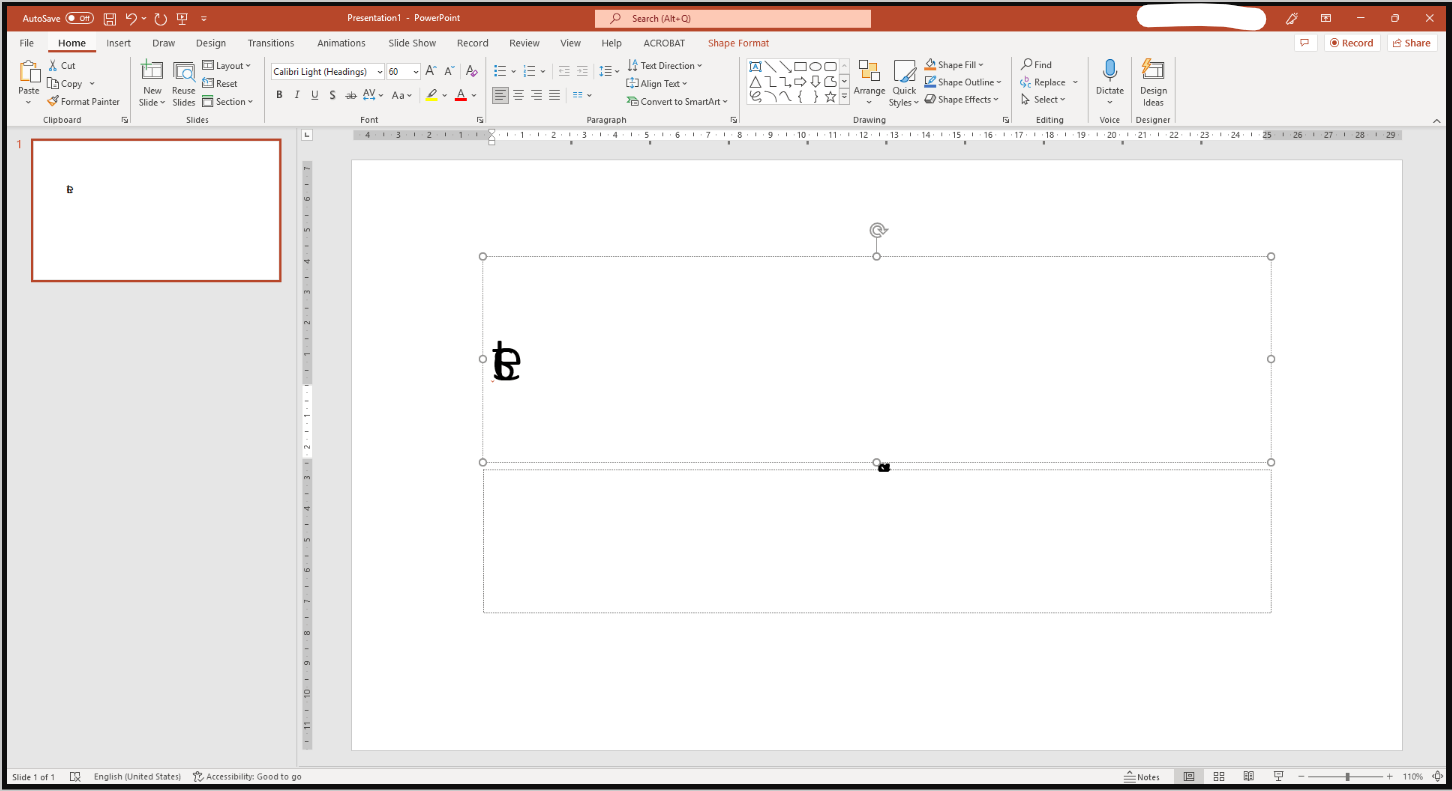The image size is (1452, 791).
Task: Increase the font size
Action: pos(431,71)
